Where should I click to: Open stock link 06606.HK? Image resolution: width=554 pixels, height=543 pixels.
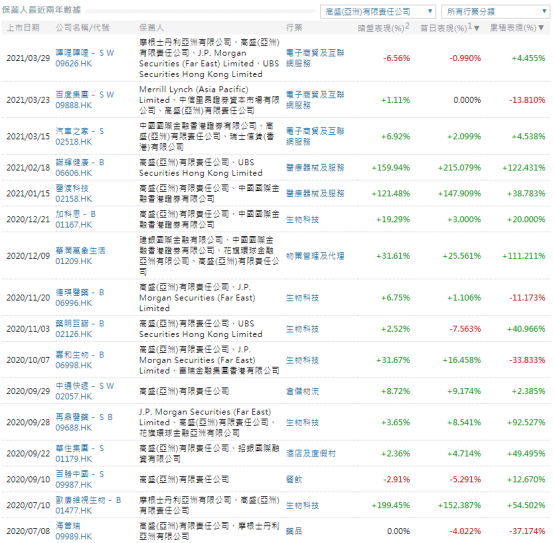pyautogui.click(x=73, y=173)
